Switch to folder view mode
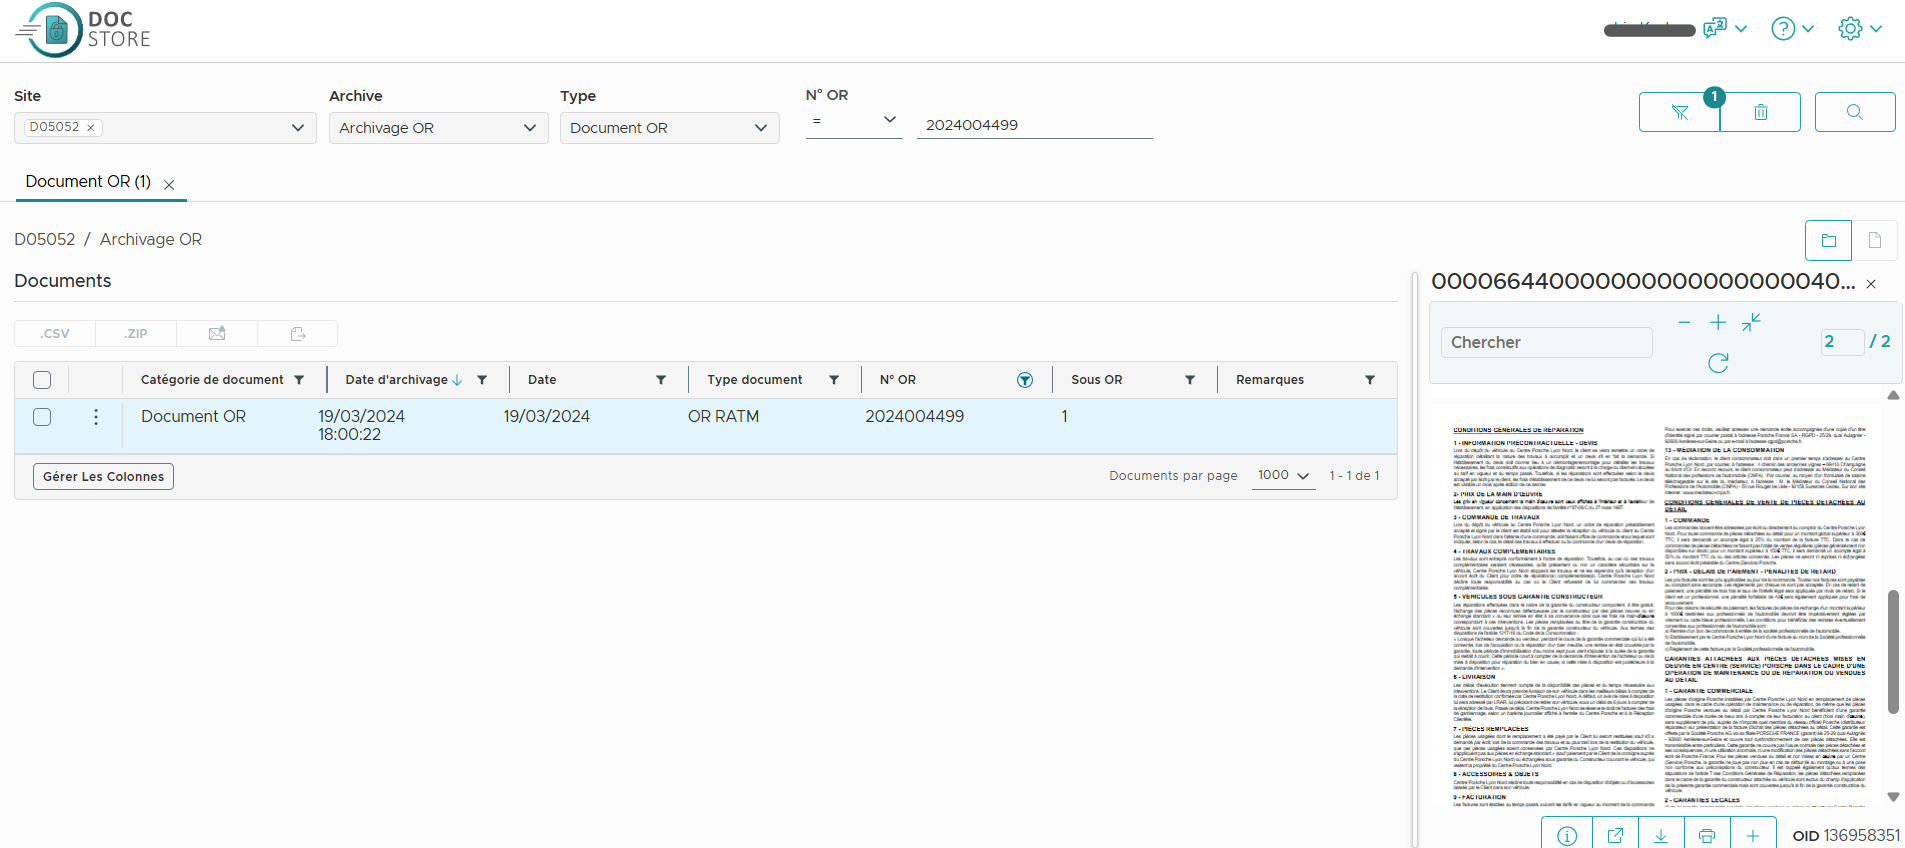The height and width of the screenshot is (848, 1905). (1828, 241)
